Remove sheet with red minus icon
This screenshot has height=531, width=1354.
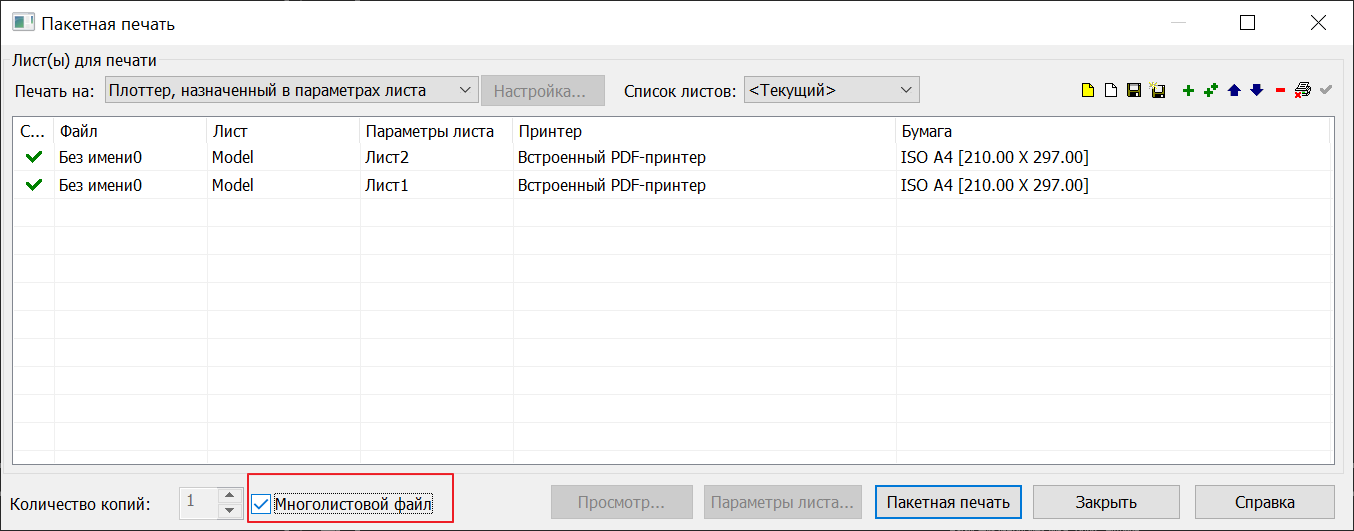coord(1280,91)
